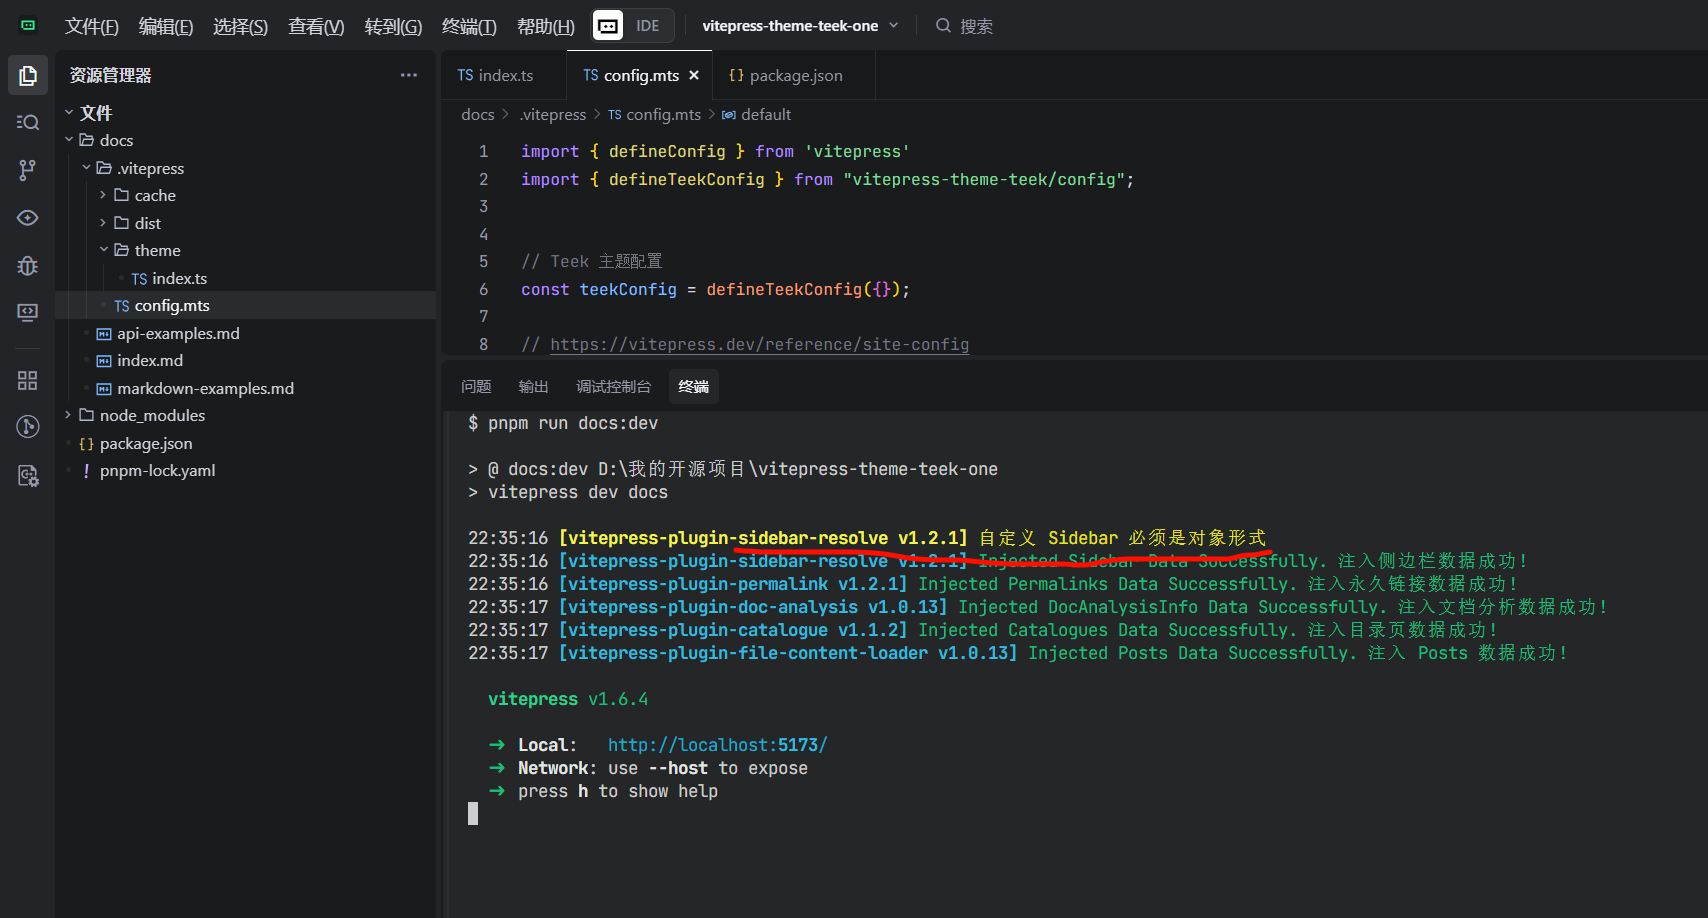
Task: Open the Search panel icon in activity bar
Action: (28, 122)
